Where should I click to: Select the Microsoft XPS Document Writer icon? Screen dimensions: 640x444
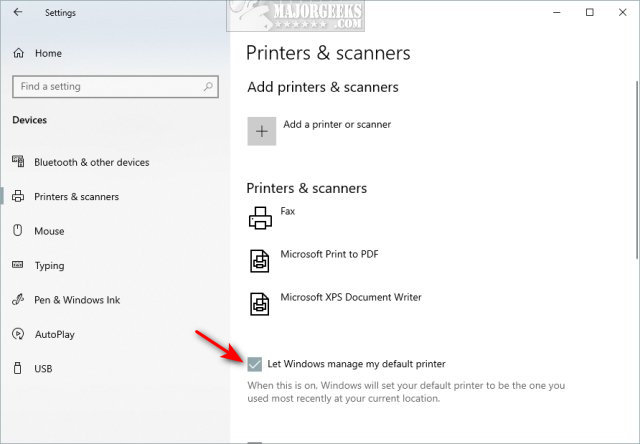pos(261,303)
